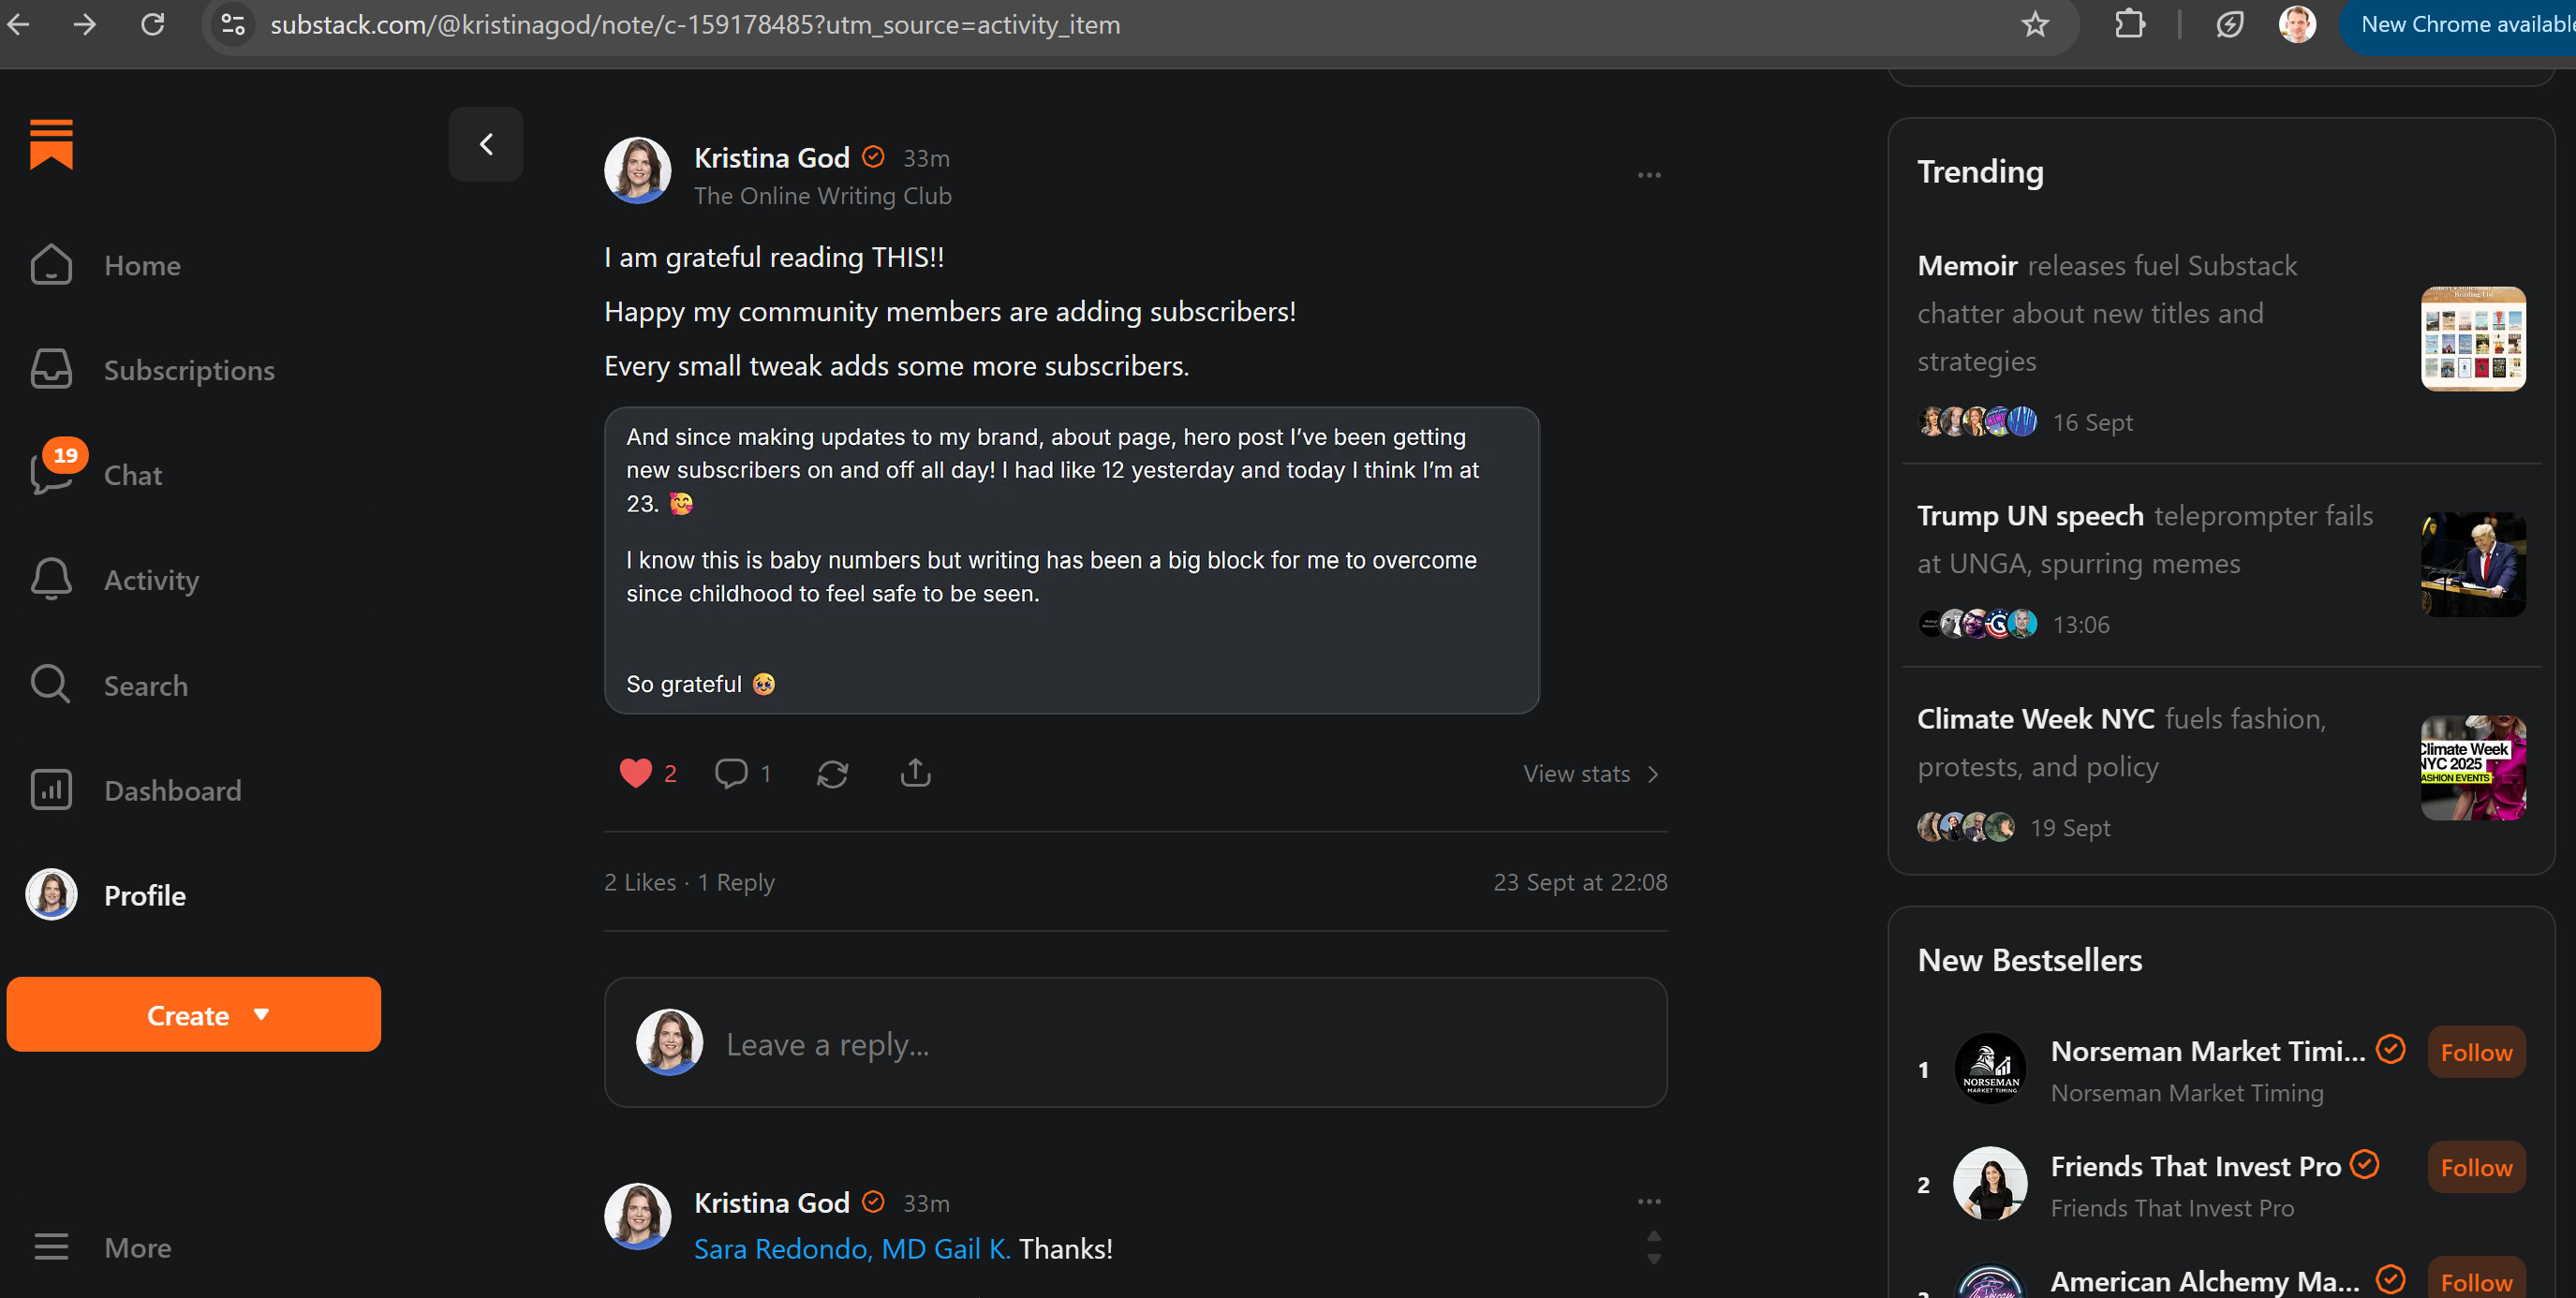This screenshot has height=1298, width=2576.
Task: Open Trump UN speech thumbnail
Action: (x=2472, y=565)
